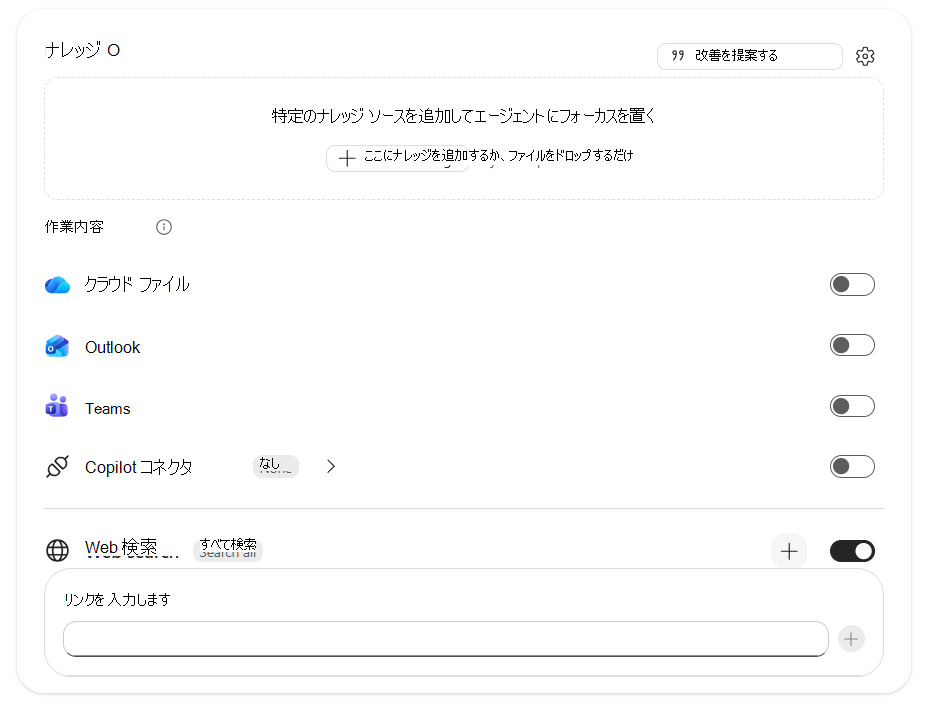Click the Copilot コネクタ label
934x713 pixels.
click(139, 467)
